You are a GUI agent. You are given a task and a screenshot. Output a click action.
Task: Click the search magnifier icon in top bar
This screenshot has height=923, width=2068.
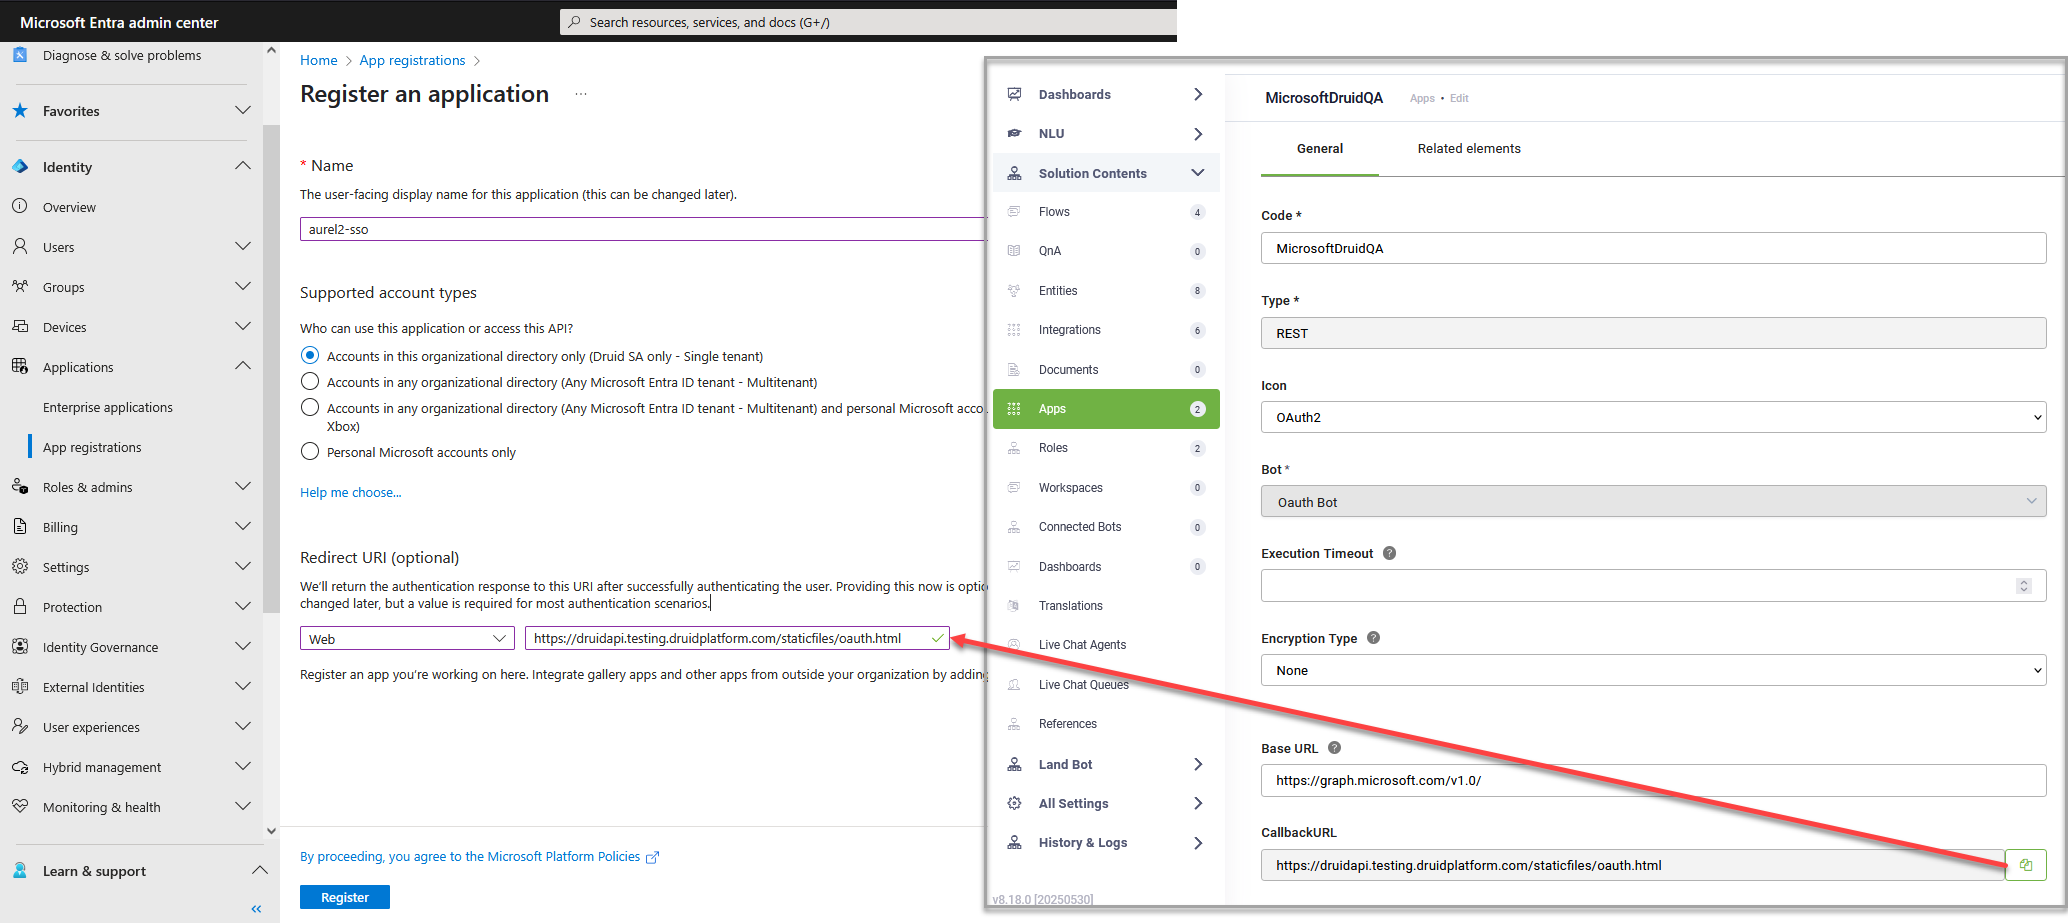[574, 22]
